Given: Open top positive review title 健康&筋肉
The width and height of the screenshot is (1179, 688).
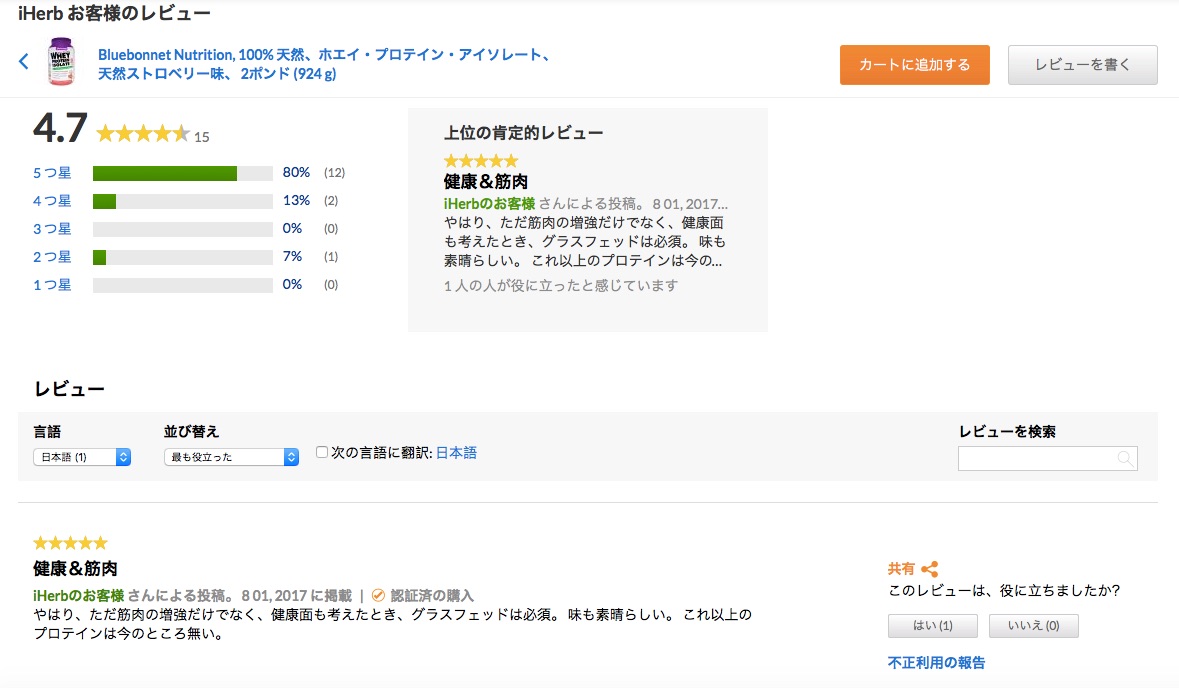Looking at the screenshot, I should point(486,181).
